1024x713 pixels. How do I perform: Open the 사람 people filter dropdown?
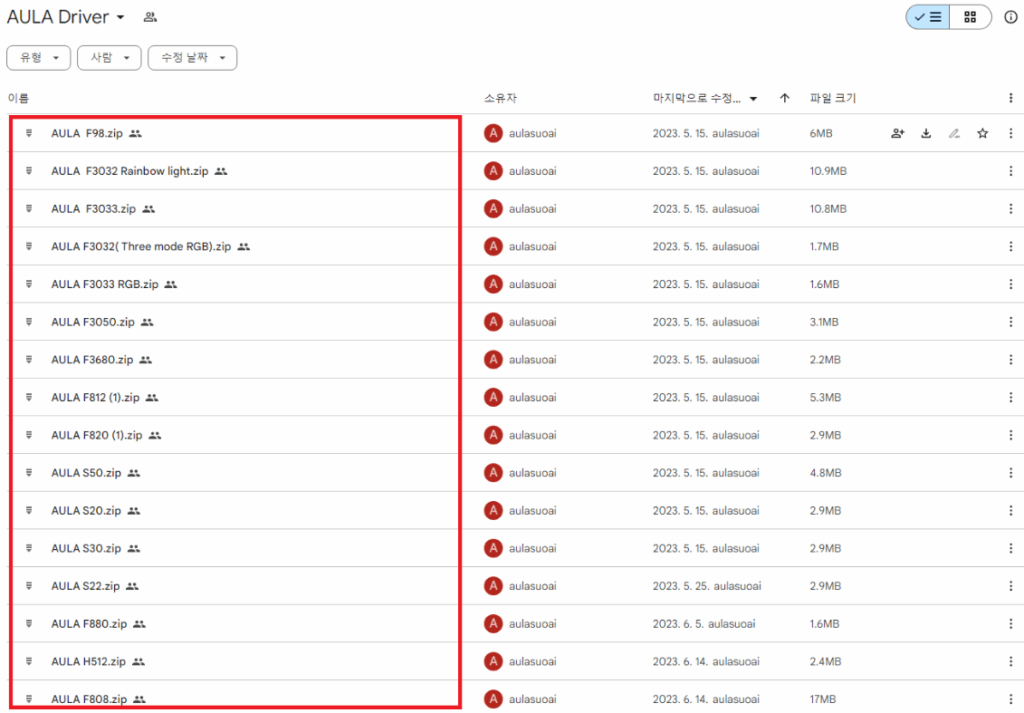click(x=109, y=57)
